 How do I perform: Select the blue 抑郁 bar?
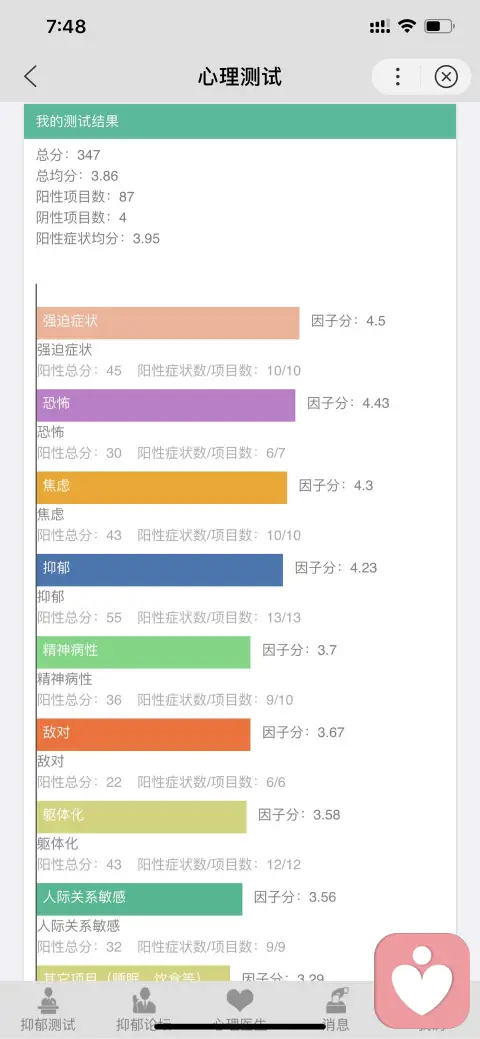(x=160, y=570)
